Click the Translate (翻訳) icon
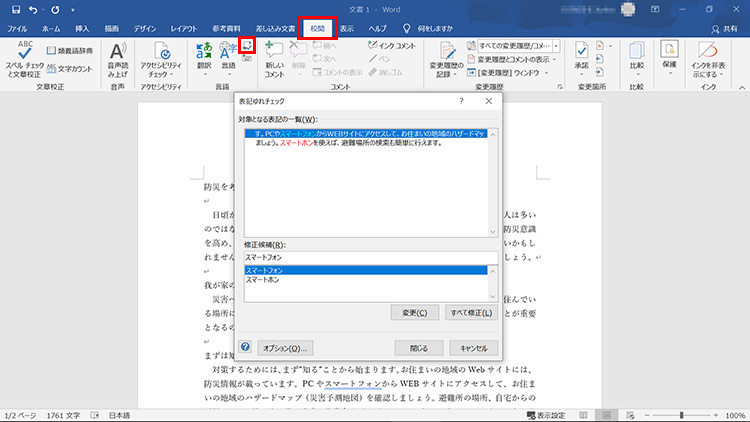Image resolution: width=750 pixels, height=422 pixels. click(204, 58)
